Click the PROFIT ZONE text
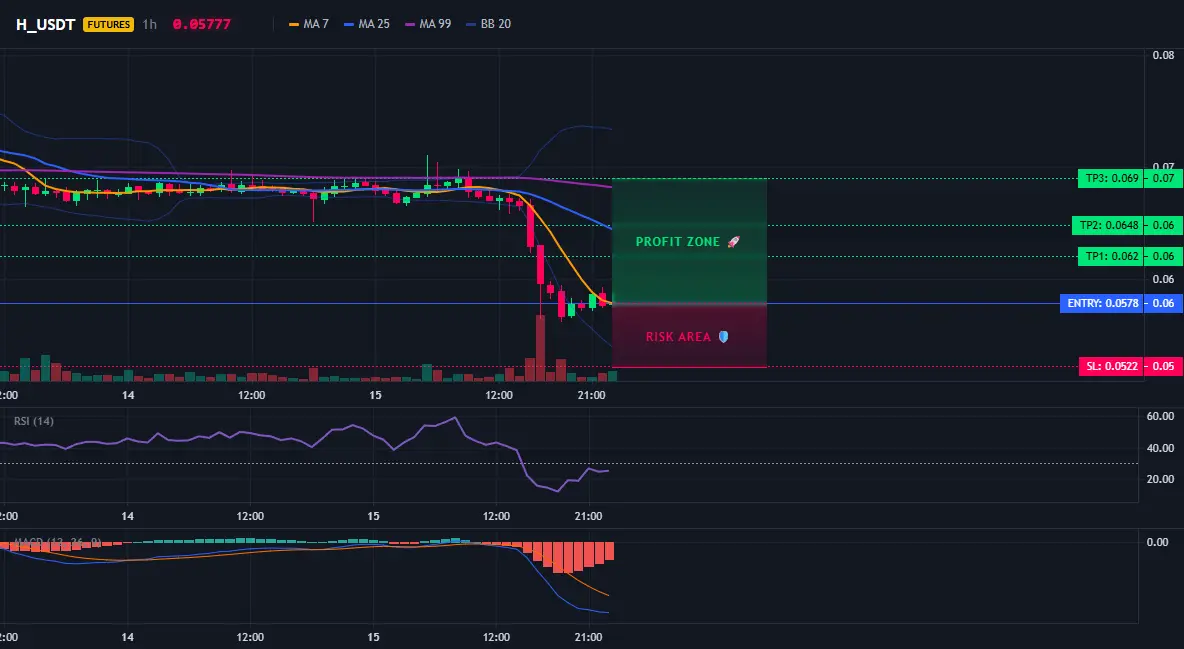The height and width of the screenshot is (649, 1184). [677, 242]
